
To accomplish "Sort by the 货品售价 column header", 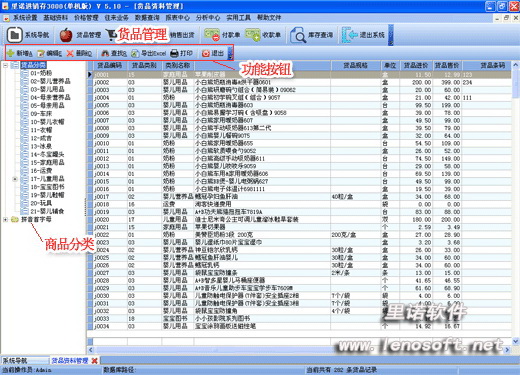I will pos(447,65).
